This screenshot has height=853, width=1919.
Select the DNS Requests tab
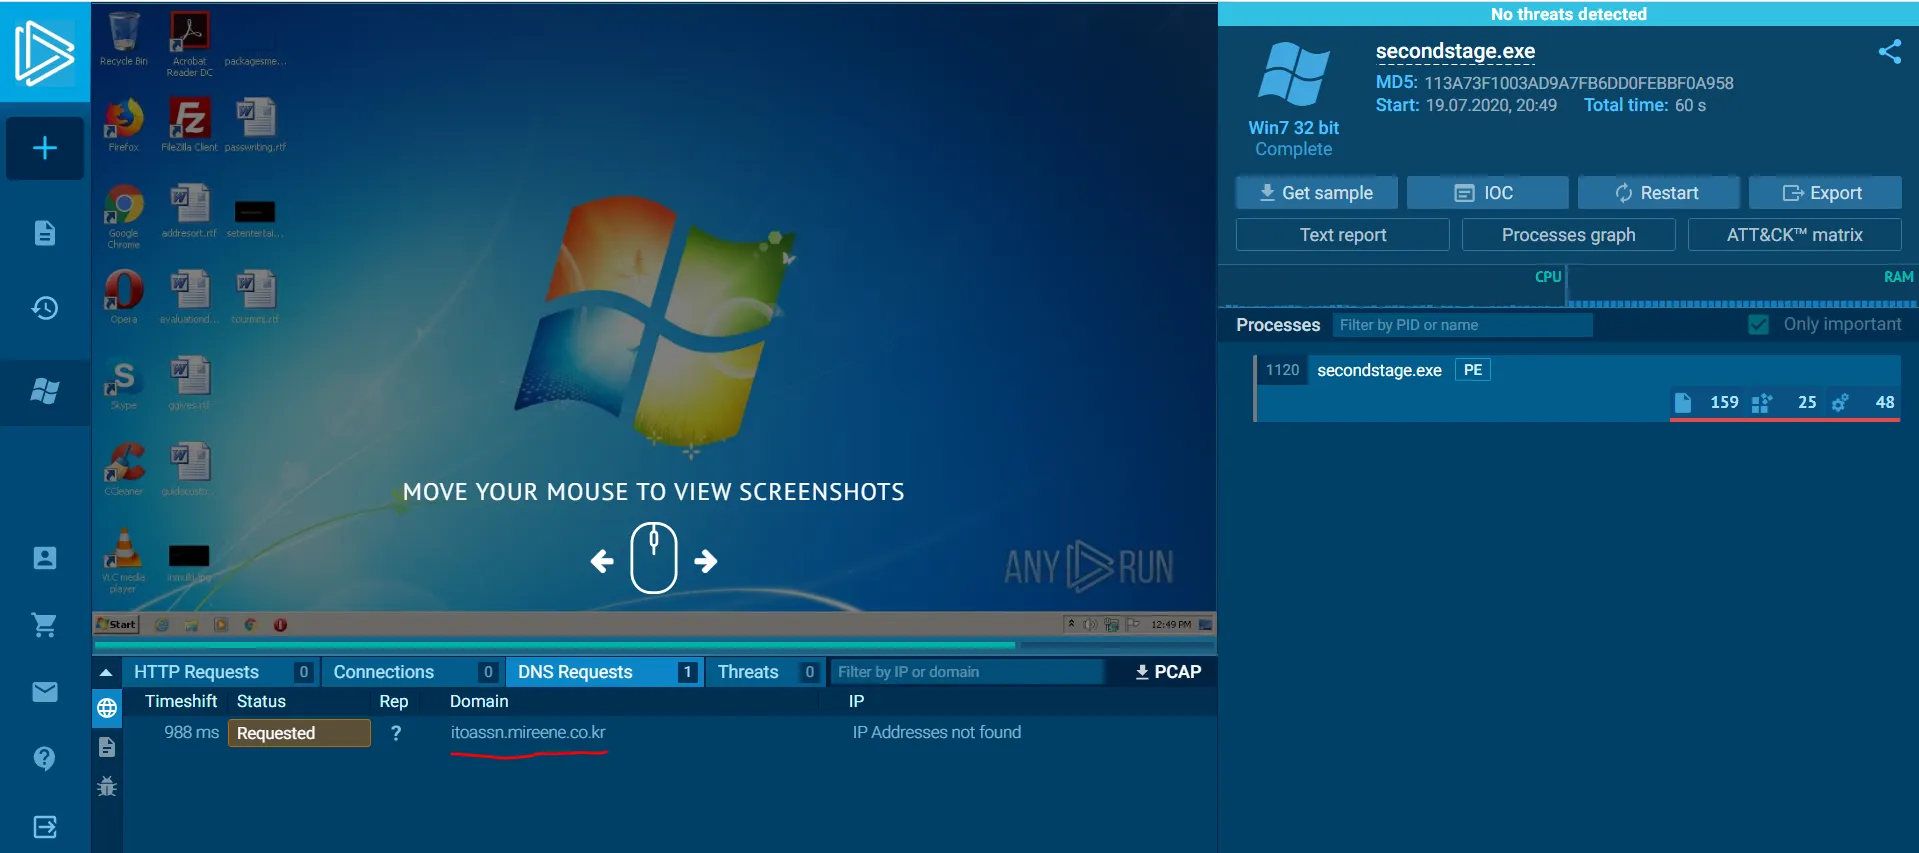tap(605, 672)
